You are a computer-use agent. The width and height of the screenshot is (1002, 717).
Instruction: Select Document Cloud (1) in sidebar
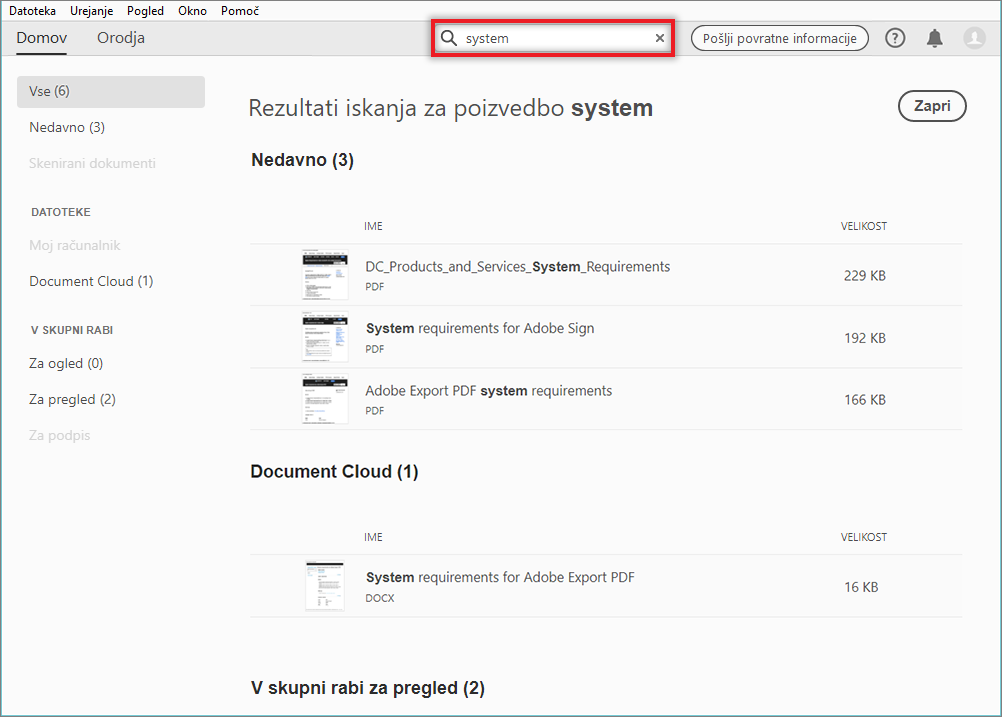[91, 281]
